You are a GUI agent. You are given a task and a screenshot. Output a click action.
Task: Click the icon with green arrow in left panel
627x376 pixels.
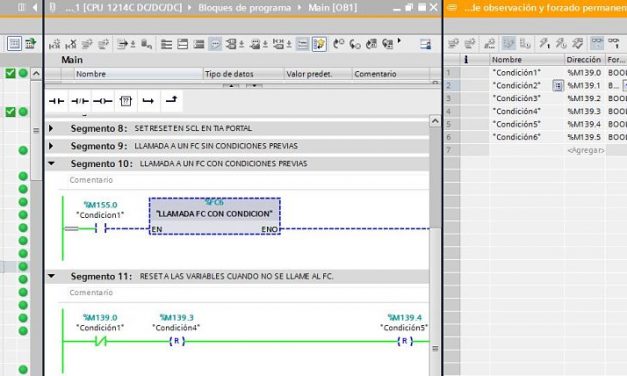30,43
